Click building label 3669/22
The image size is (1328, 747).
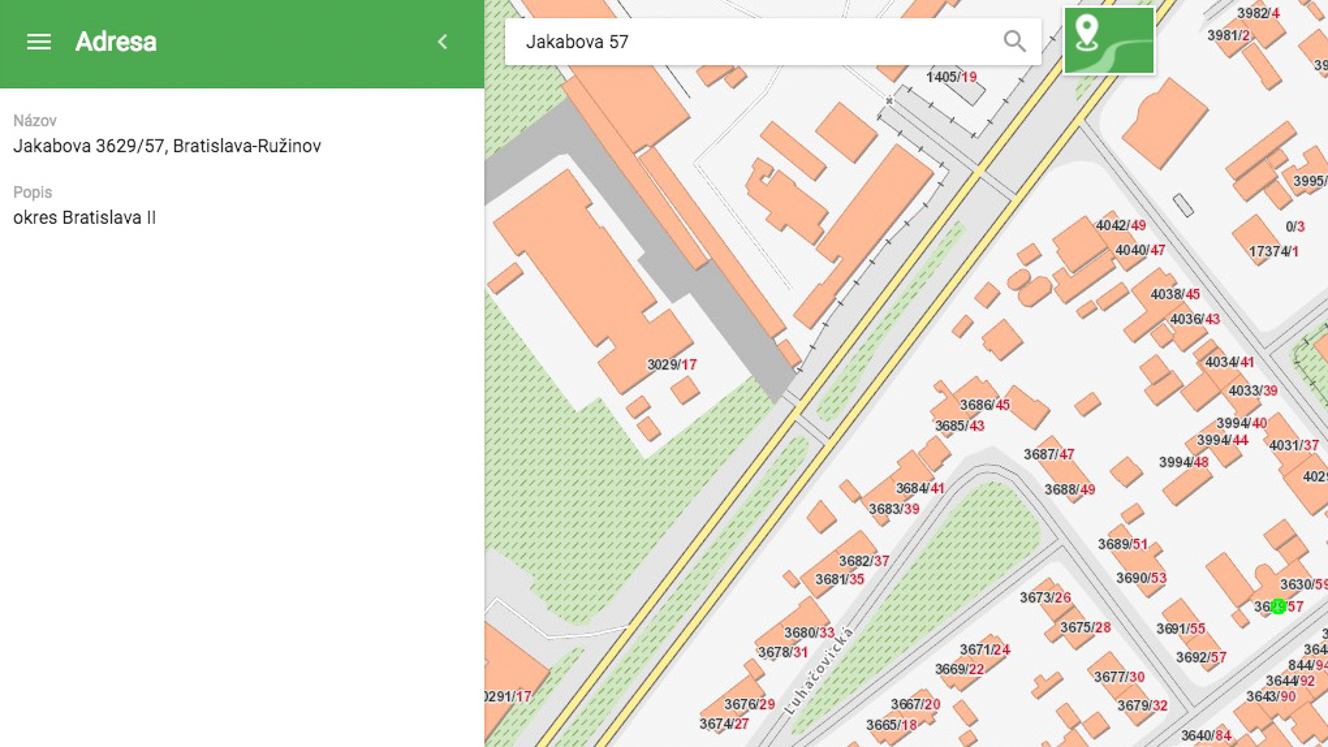960,670
